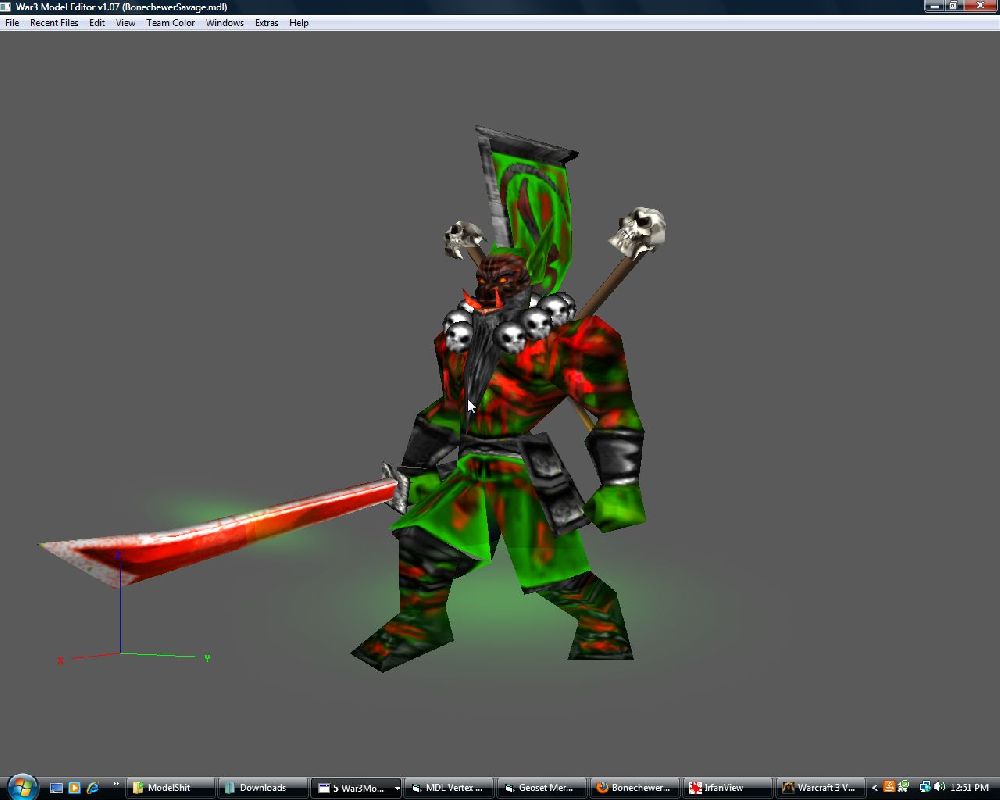This screenshot has width=1000, height=800.
Task: Switch to the Geoset Mer... taskbar button
Action: 542,788
